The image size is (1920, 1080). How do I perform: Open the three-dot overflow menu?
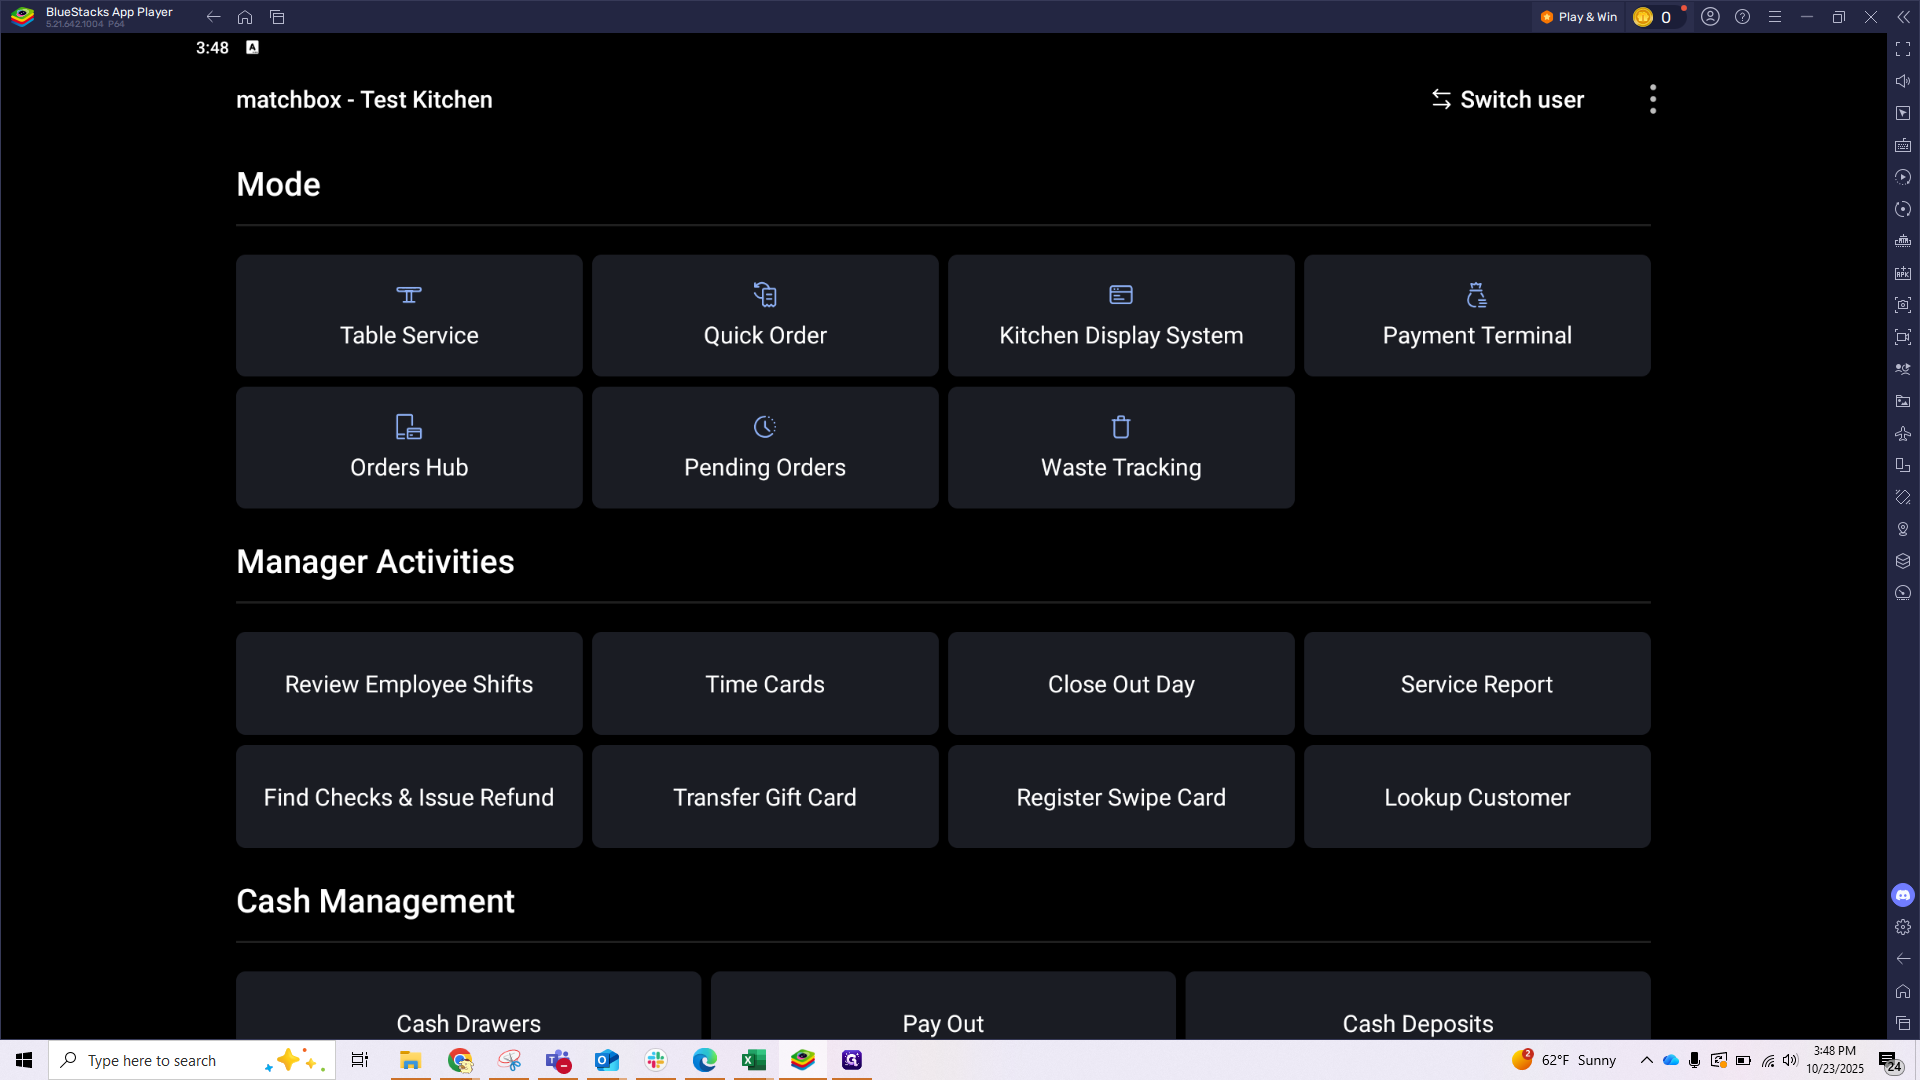pyautogui.click(x=1653, y=99)
